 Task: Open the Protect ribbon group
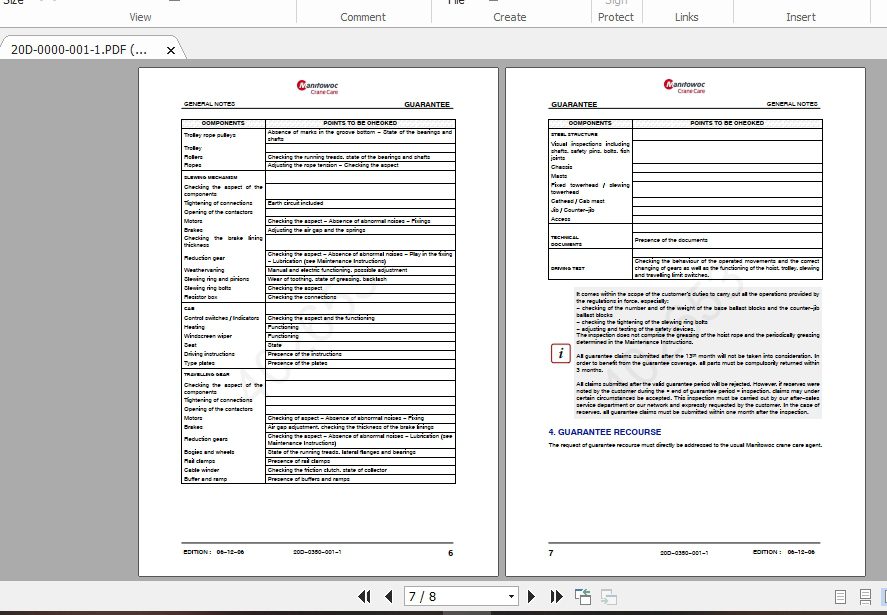[x=615, y=17]
